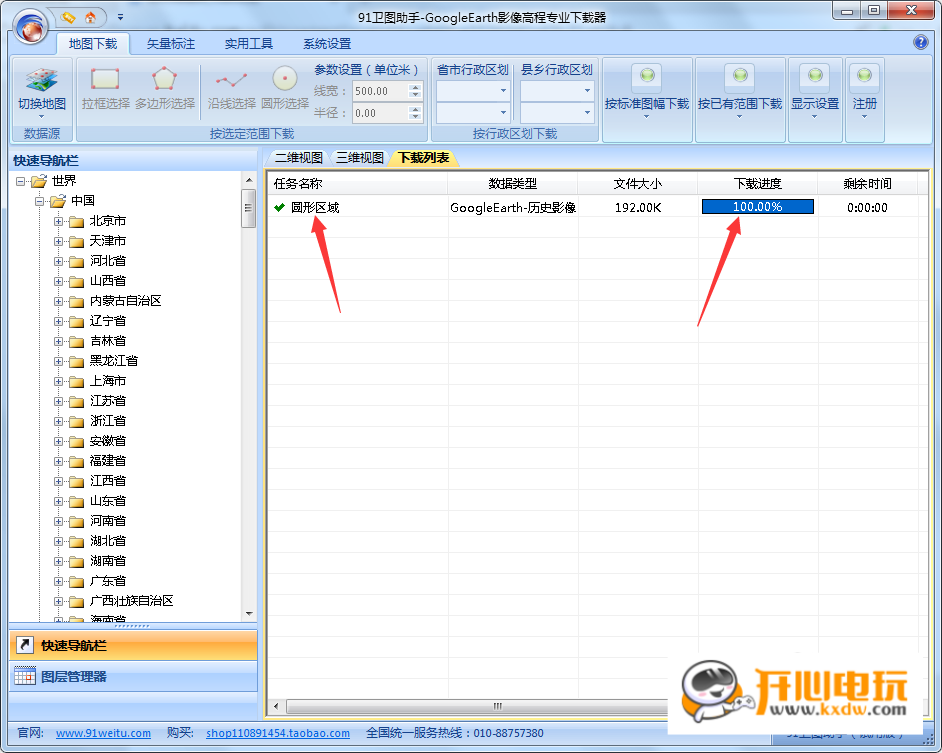
Task: Expand the 北京市 tree node
Action: (x=57, y=220)
